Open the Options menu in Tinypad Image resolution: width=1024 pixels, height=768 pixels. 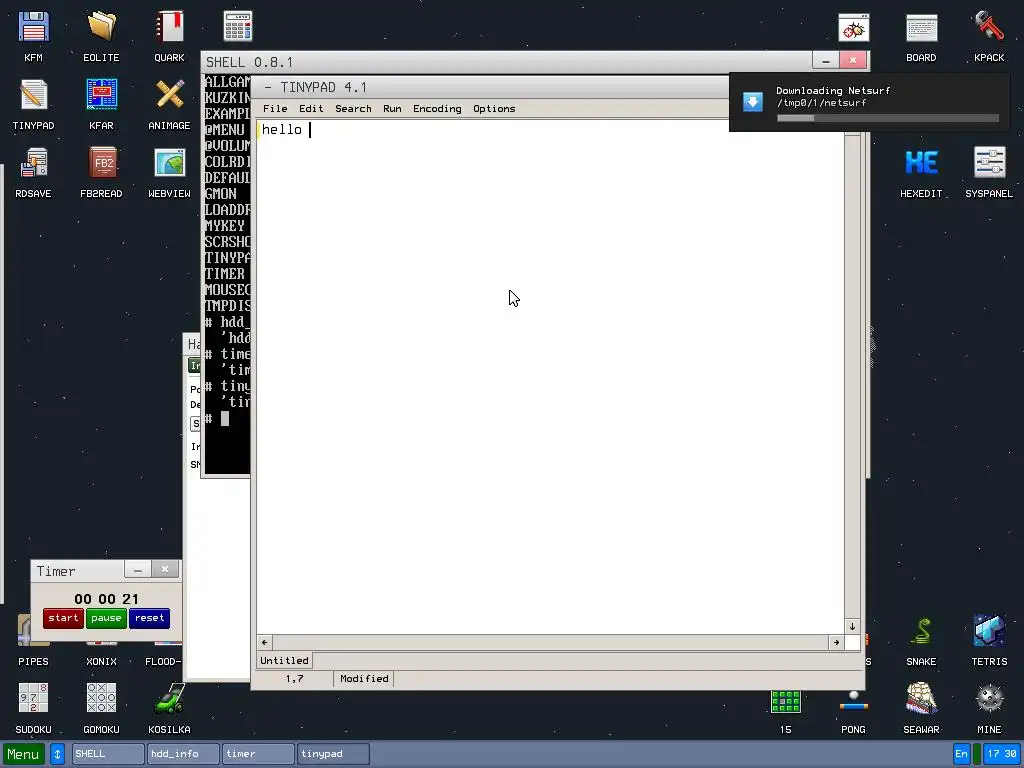pos(494,108)
